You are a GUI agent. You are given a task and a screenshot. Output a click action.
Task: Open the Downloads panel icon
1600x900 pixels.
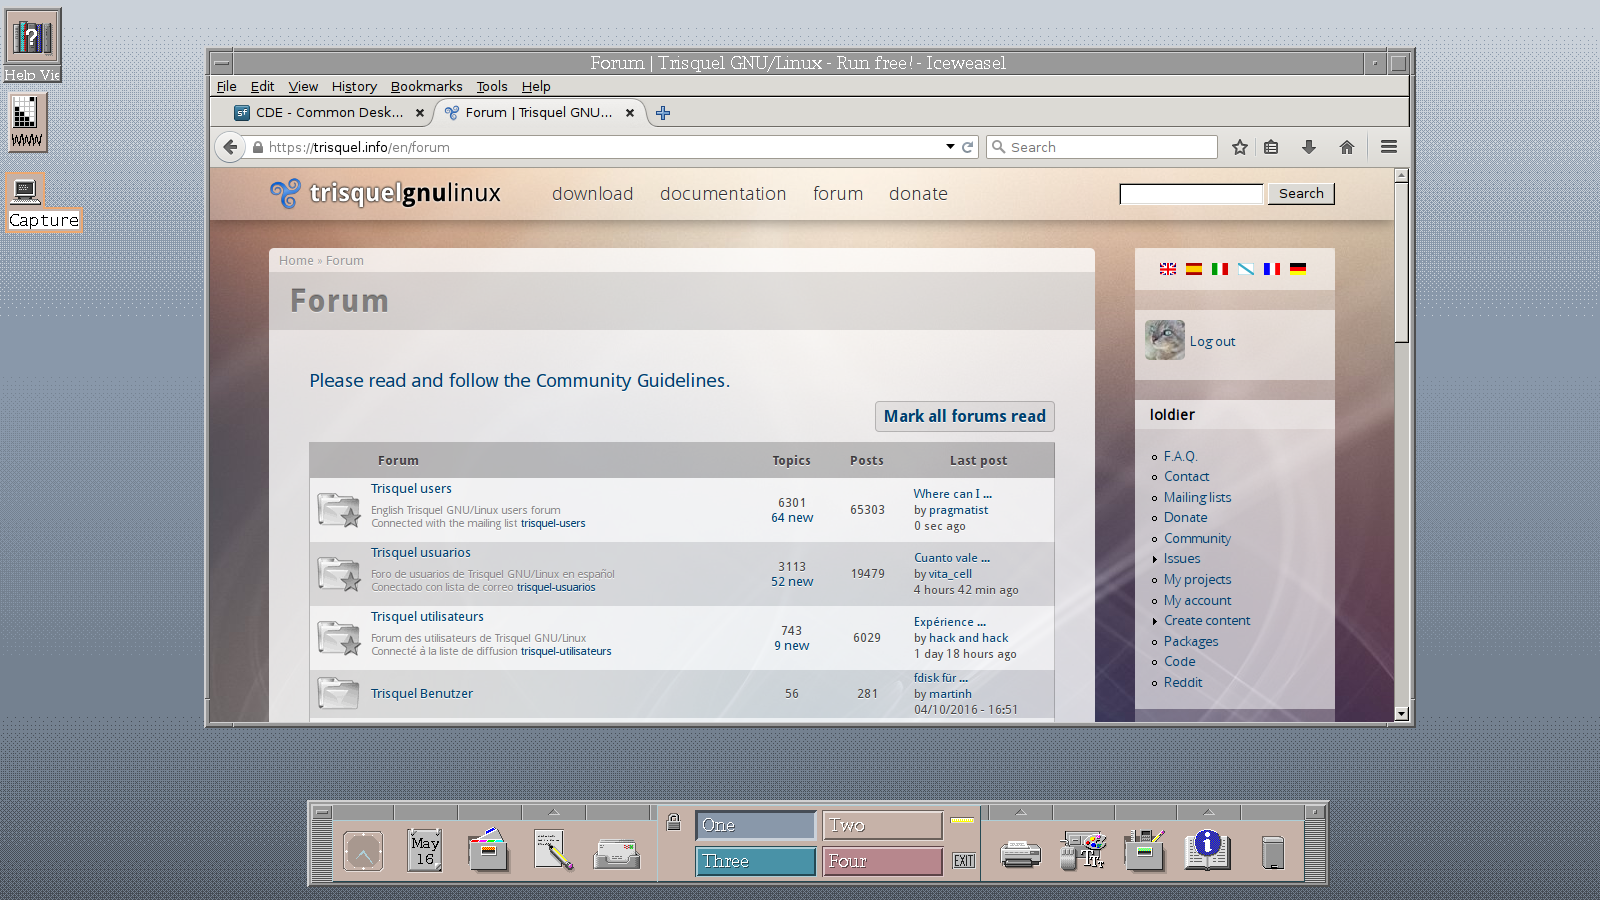(1309, 147)
